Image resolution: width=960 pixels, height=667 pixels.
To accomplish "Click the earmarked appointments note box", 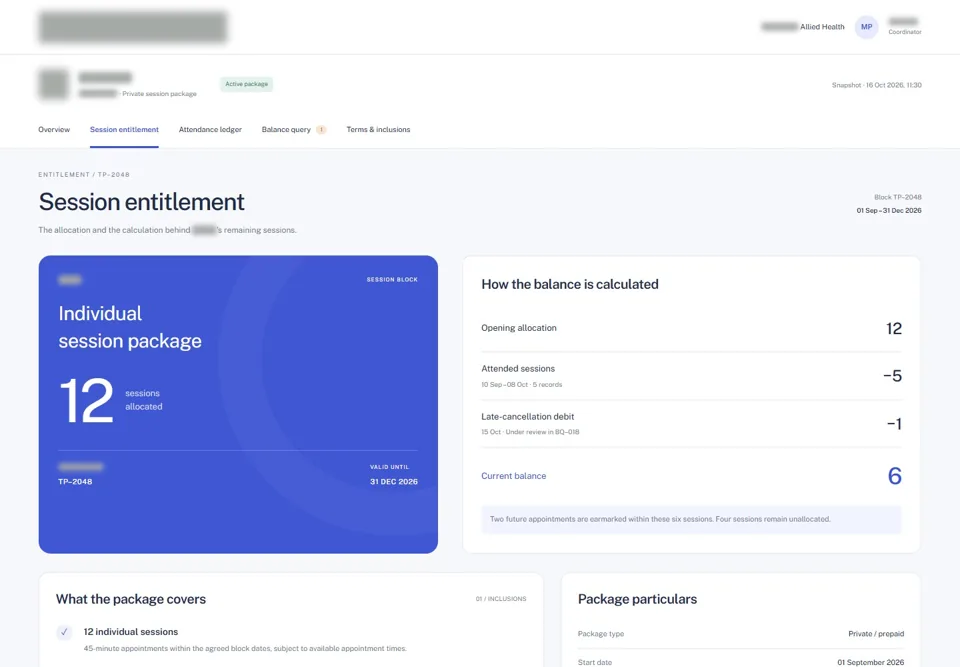I will 691,519.
